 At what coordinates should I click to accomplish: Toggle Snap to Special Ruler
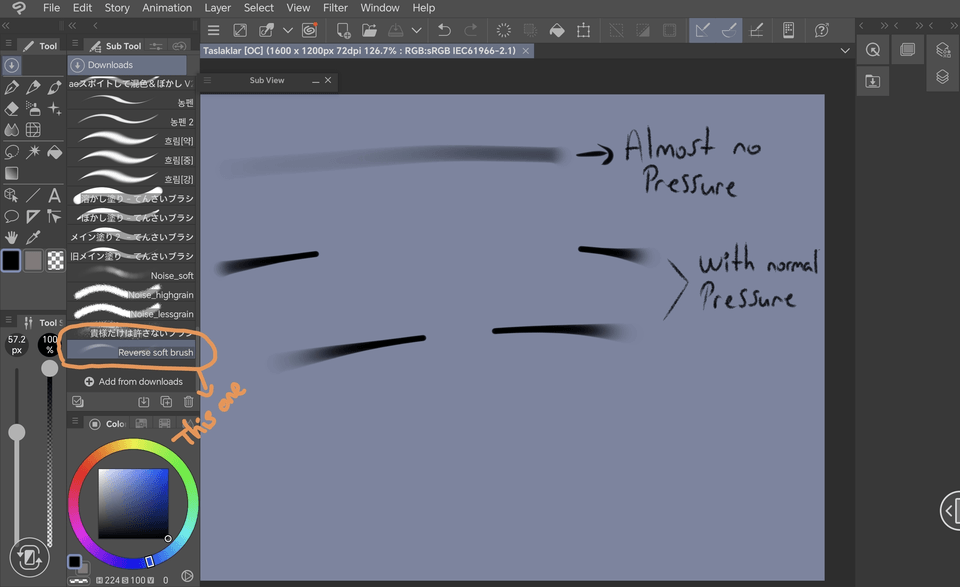pyautogui.click(x=729, y=30)
